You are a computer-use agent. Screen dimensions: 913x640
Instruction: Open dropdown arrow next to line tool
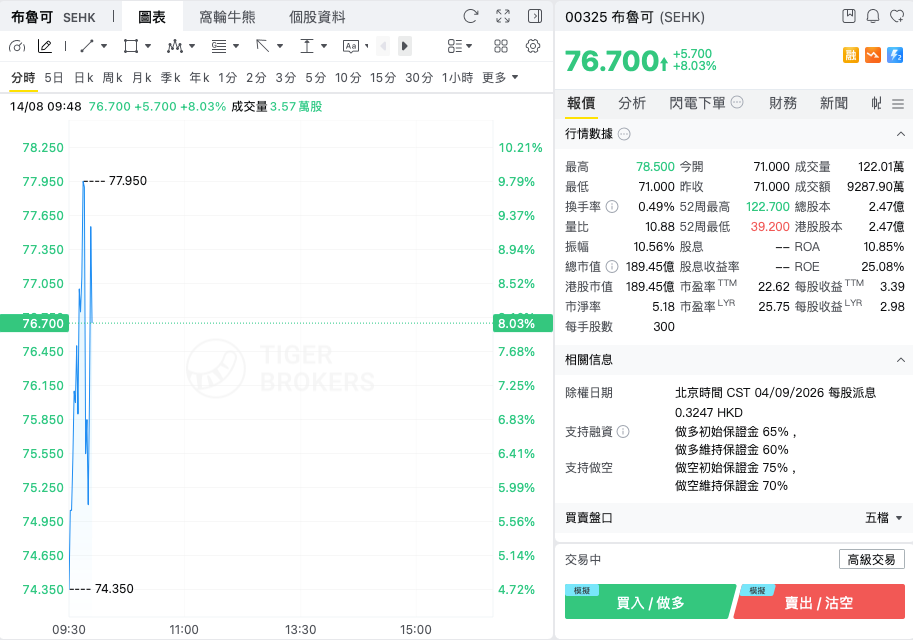[x=104, y=46]
